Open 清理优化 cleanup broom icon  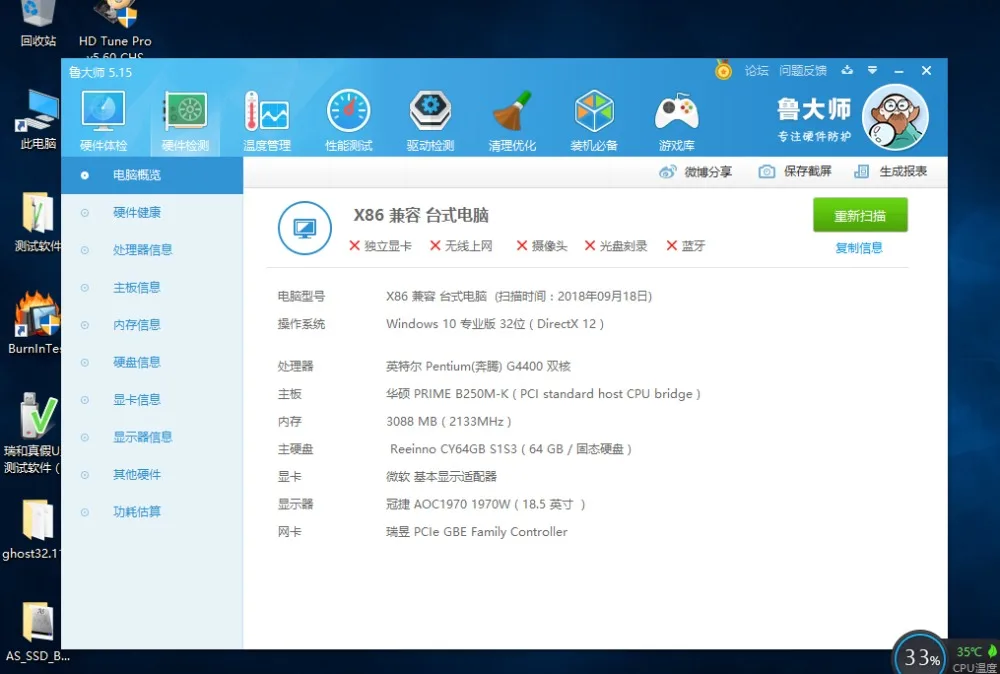(x=512, y=120)
